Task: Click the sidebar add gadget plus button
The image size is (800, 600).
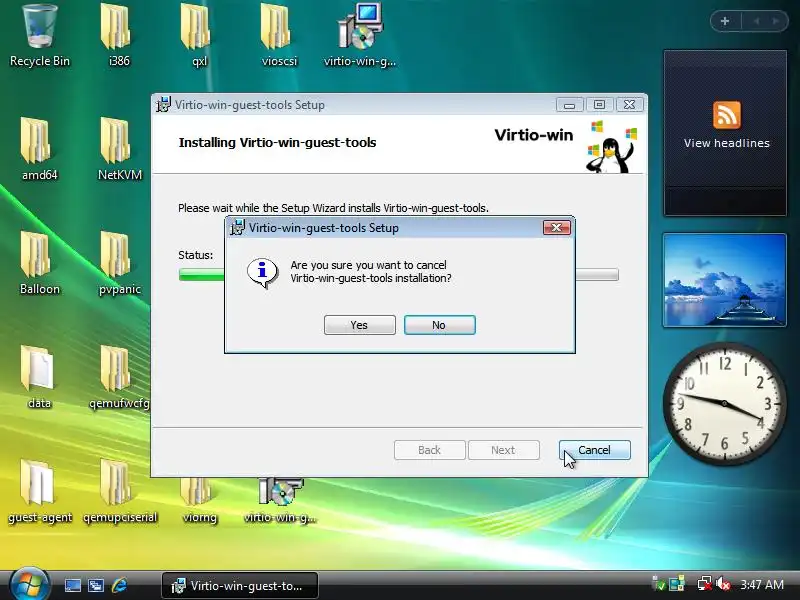Action: [x=724, y=21]
